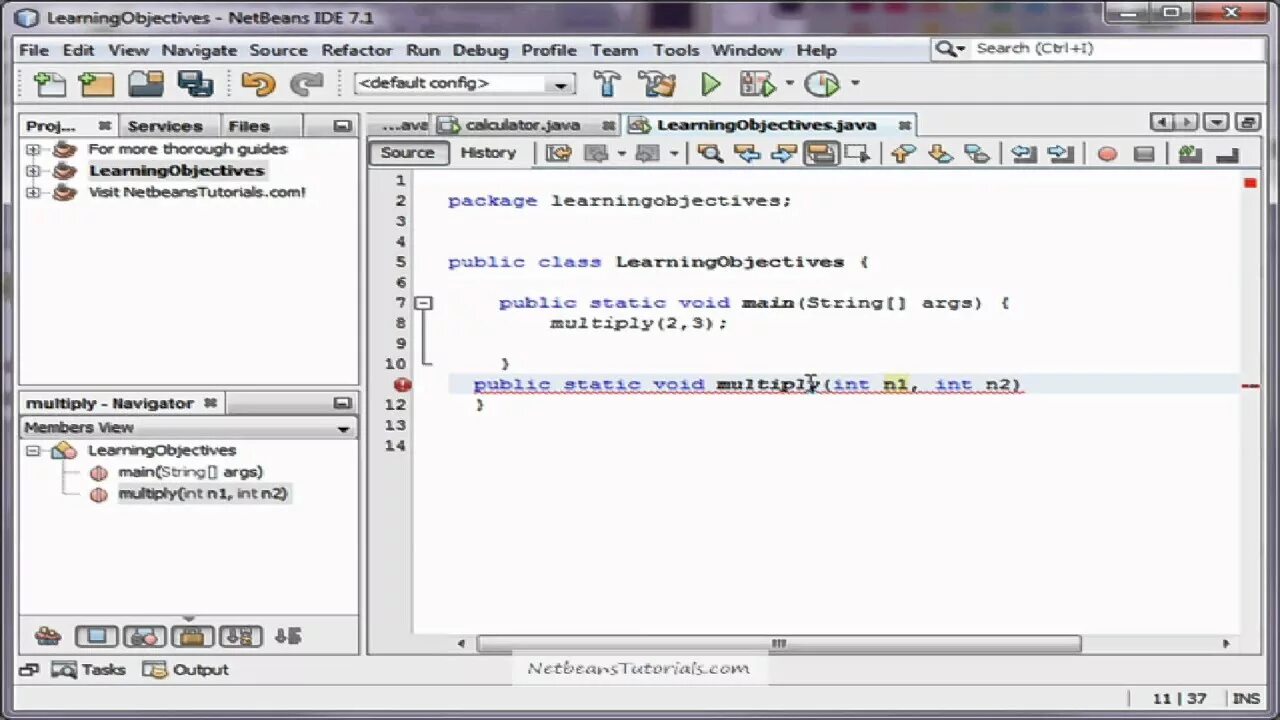The image size is (1280, 720).
Task: Open the editor documents list dropdown
Action: coord(1216,123)
